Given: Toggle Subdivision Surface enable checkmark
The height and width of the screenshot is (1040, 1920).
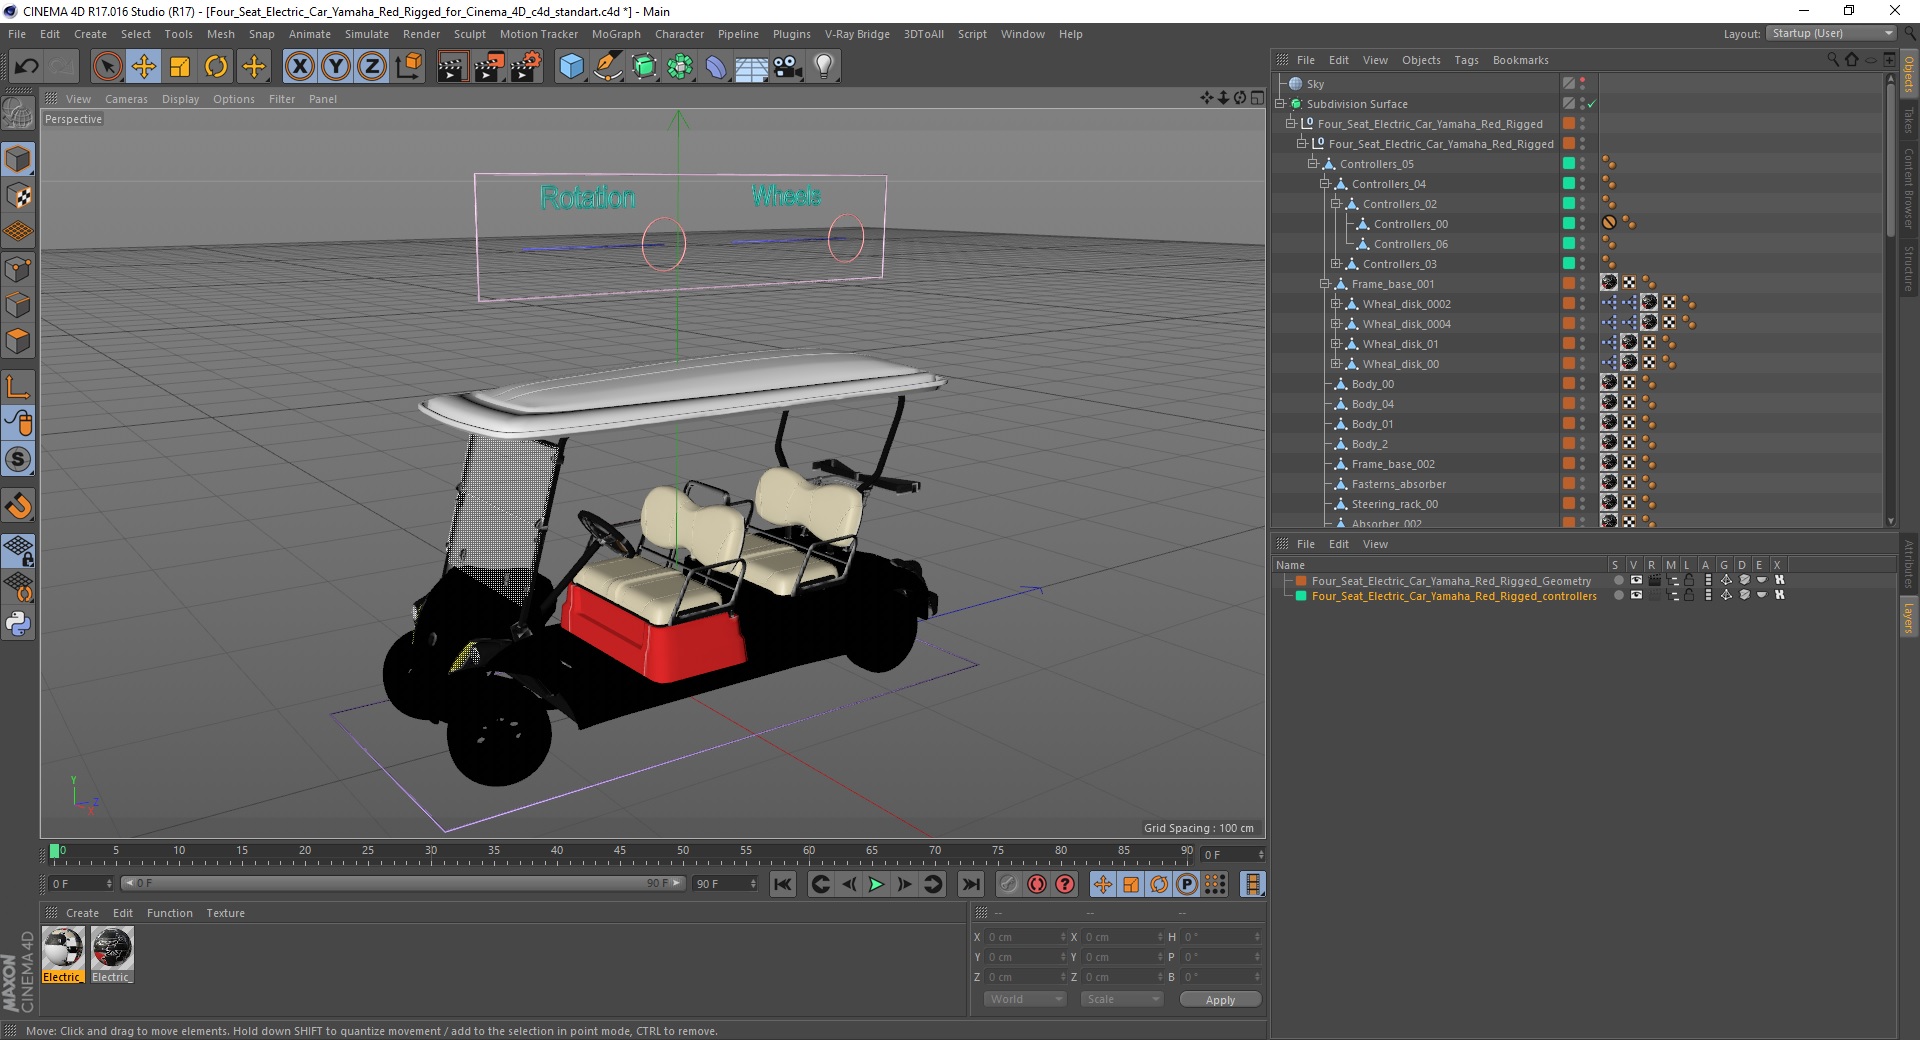Looking at the screenshot, I should coord(1592,104).
